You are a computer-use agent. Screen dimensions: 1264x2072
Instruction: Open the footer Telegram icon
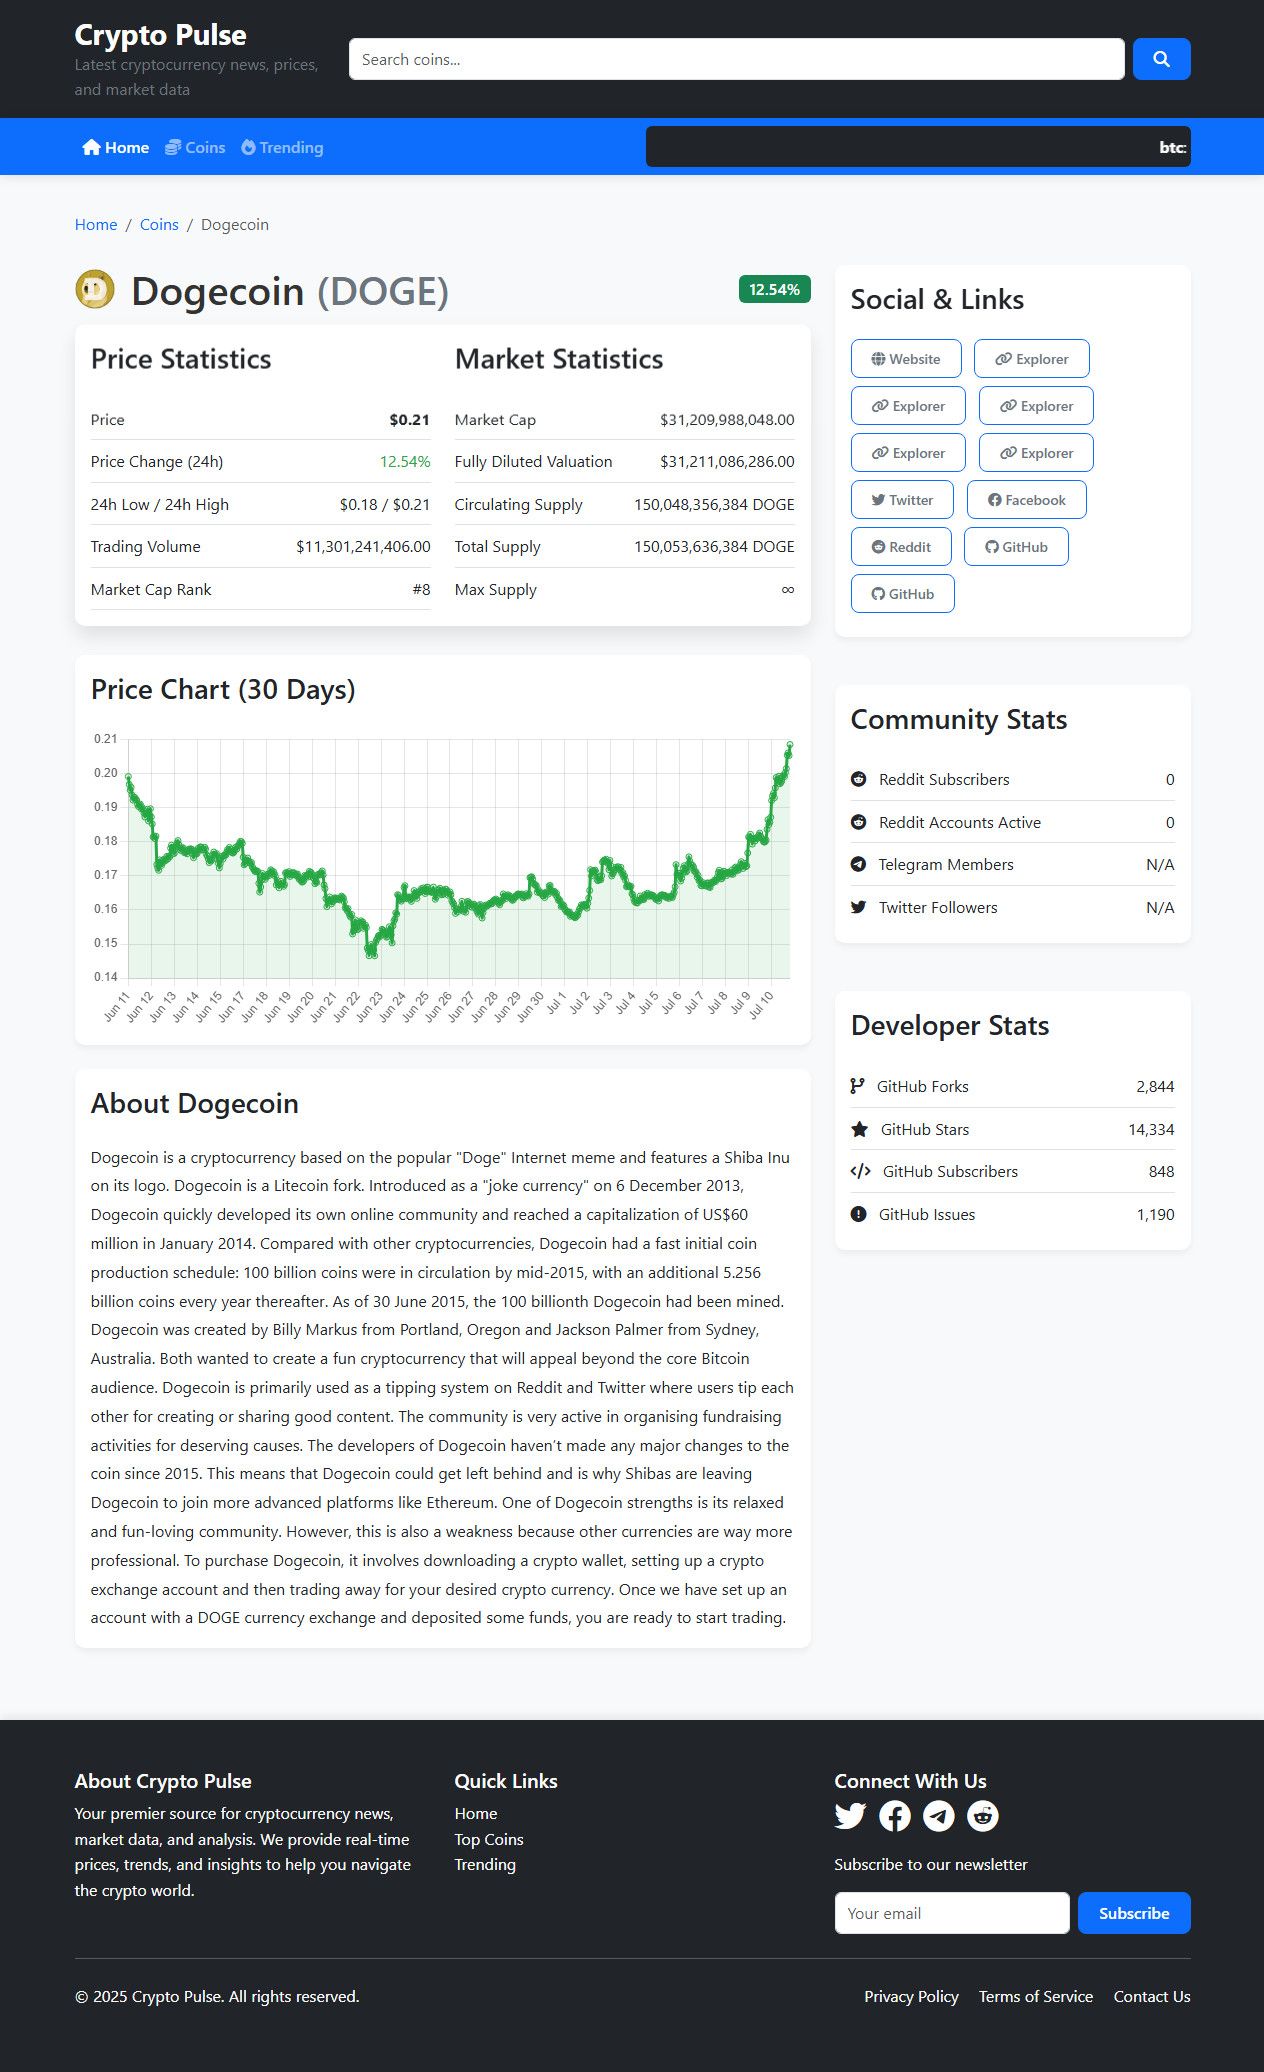[939, 1815]
